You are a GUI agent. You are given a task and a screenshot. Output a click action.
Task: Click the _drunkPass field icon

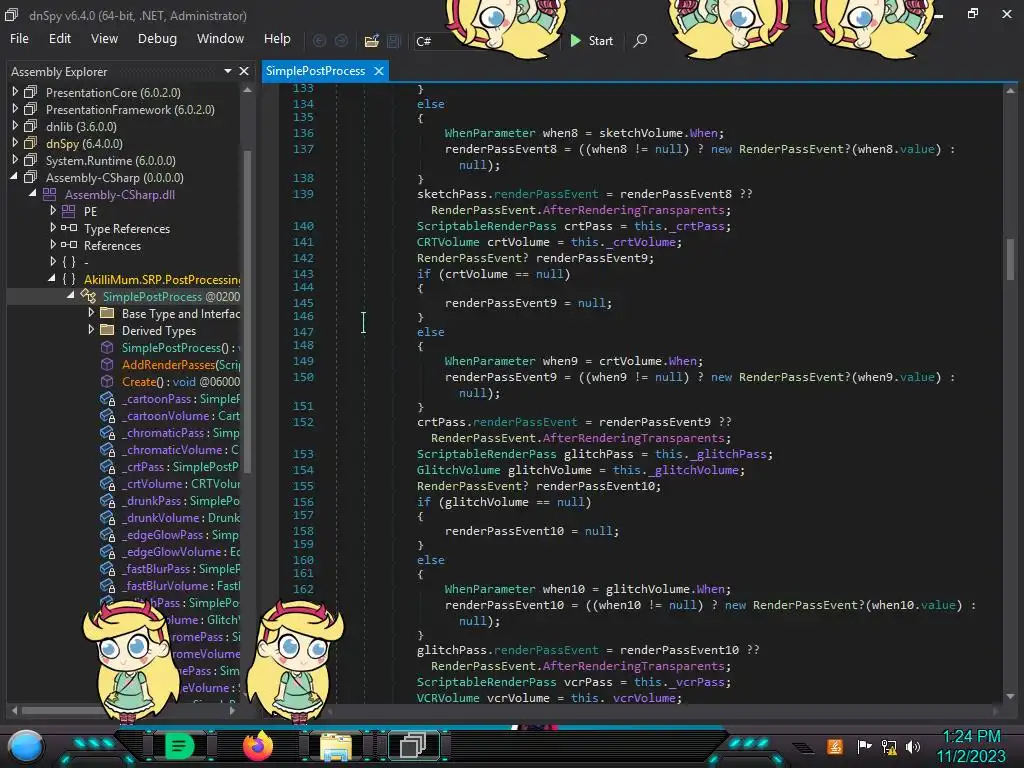click(x=108, y=501)
